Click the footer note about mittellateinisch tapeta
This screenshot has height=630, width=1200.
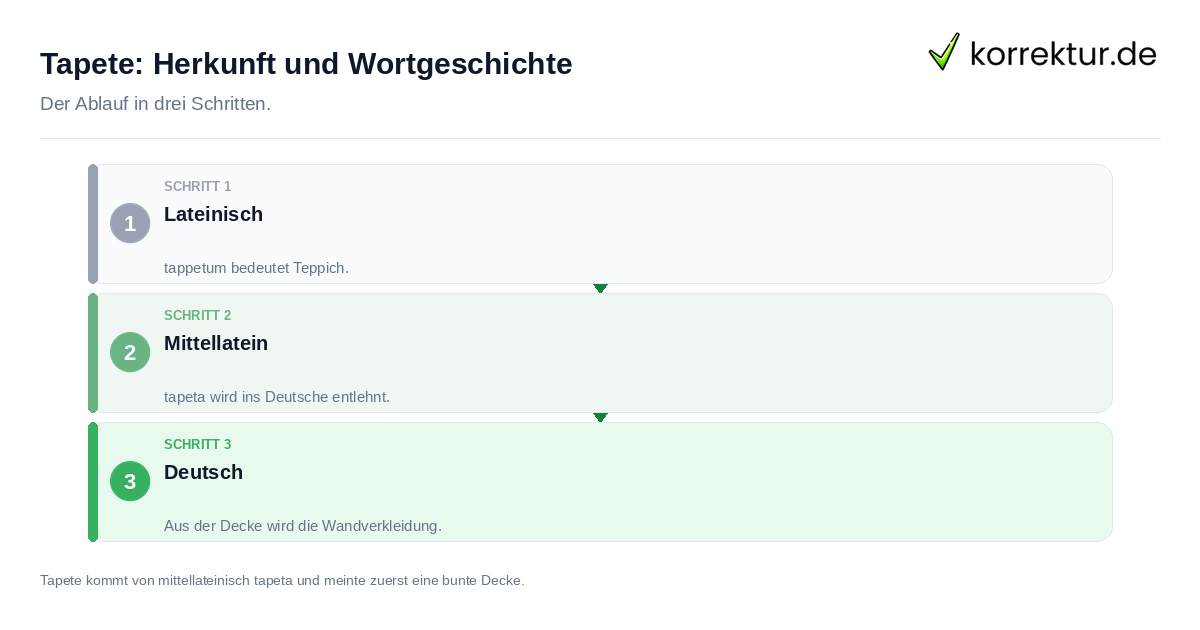tap(282, 580)
